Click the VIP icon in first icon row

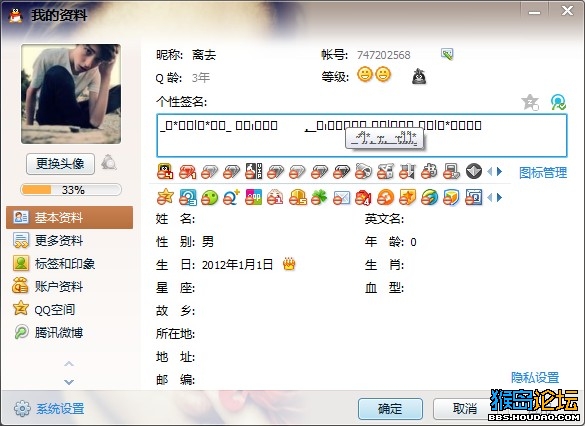click(x=254, y=171)
